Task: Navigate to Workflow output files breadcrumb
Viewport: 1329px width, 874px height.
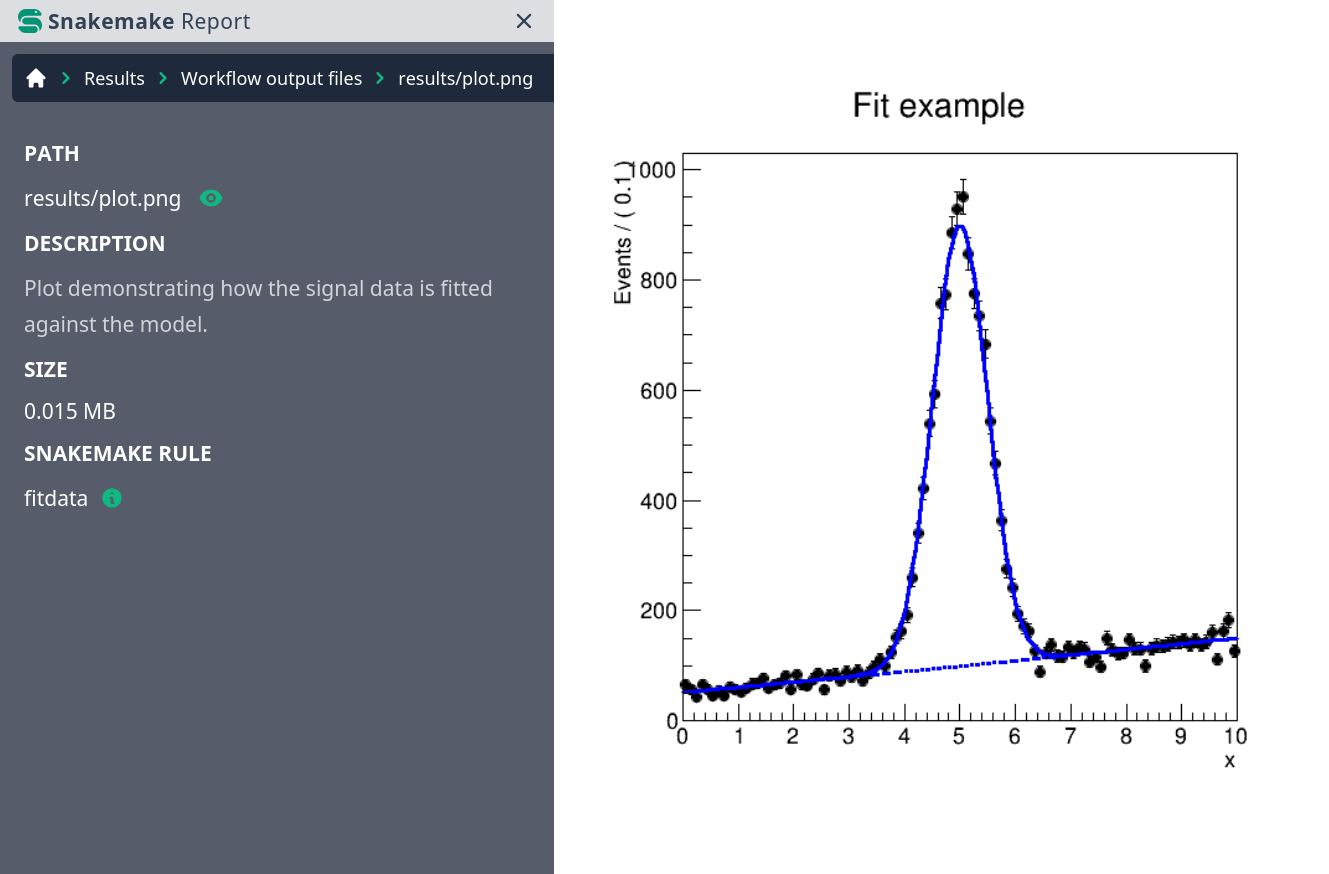Action: coord(271,78)
